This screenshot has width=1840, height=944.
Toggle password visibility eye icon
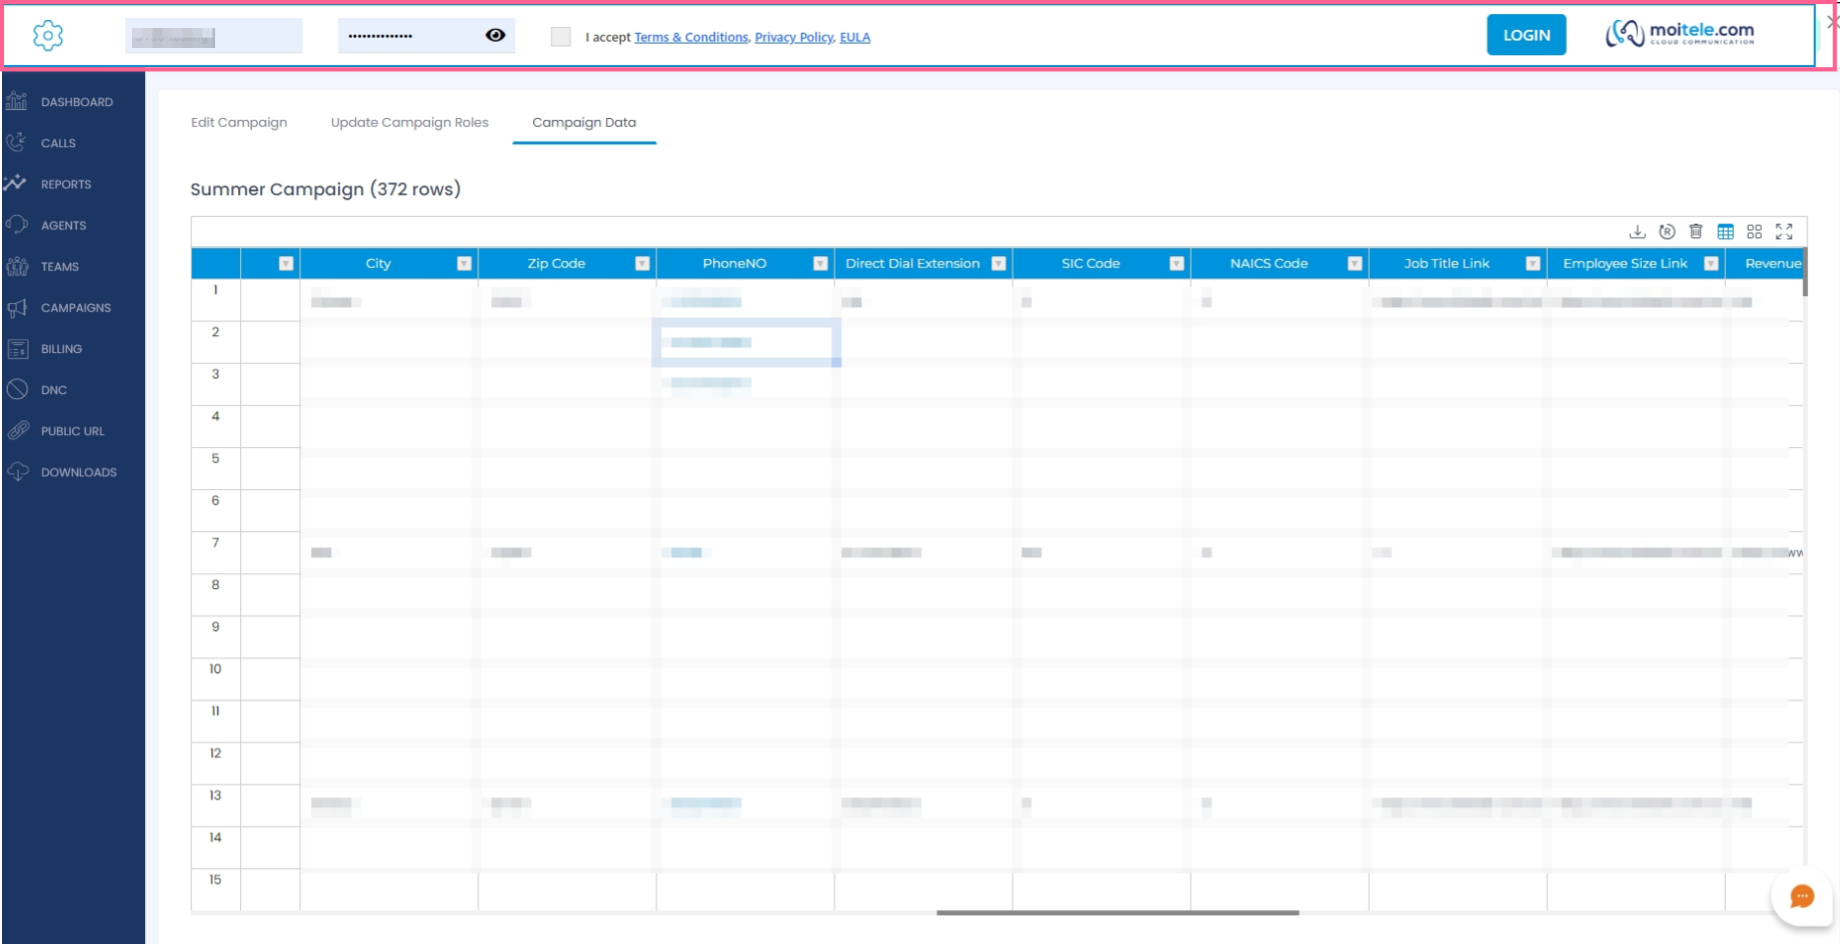(x=495, y=35)
